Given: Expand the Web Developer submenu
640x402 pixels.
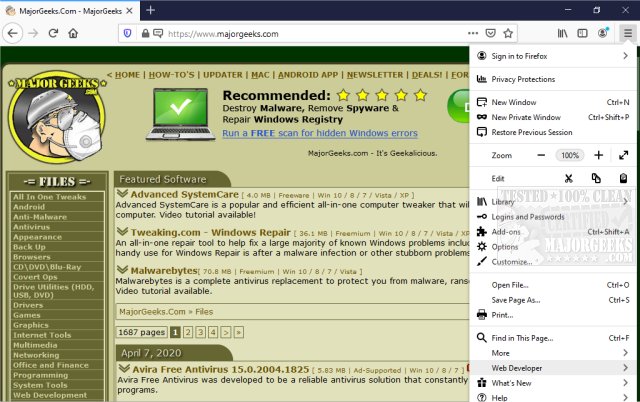Looking at the screenshot, I should coord(553,368).
